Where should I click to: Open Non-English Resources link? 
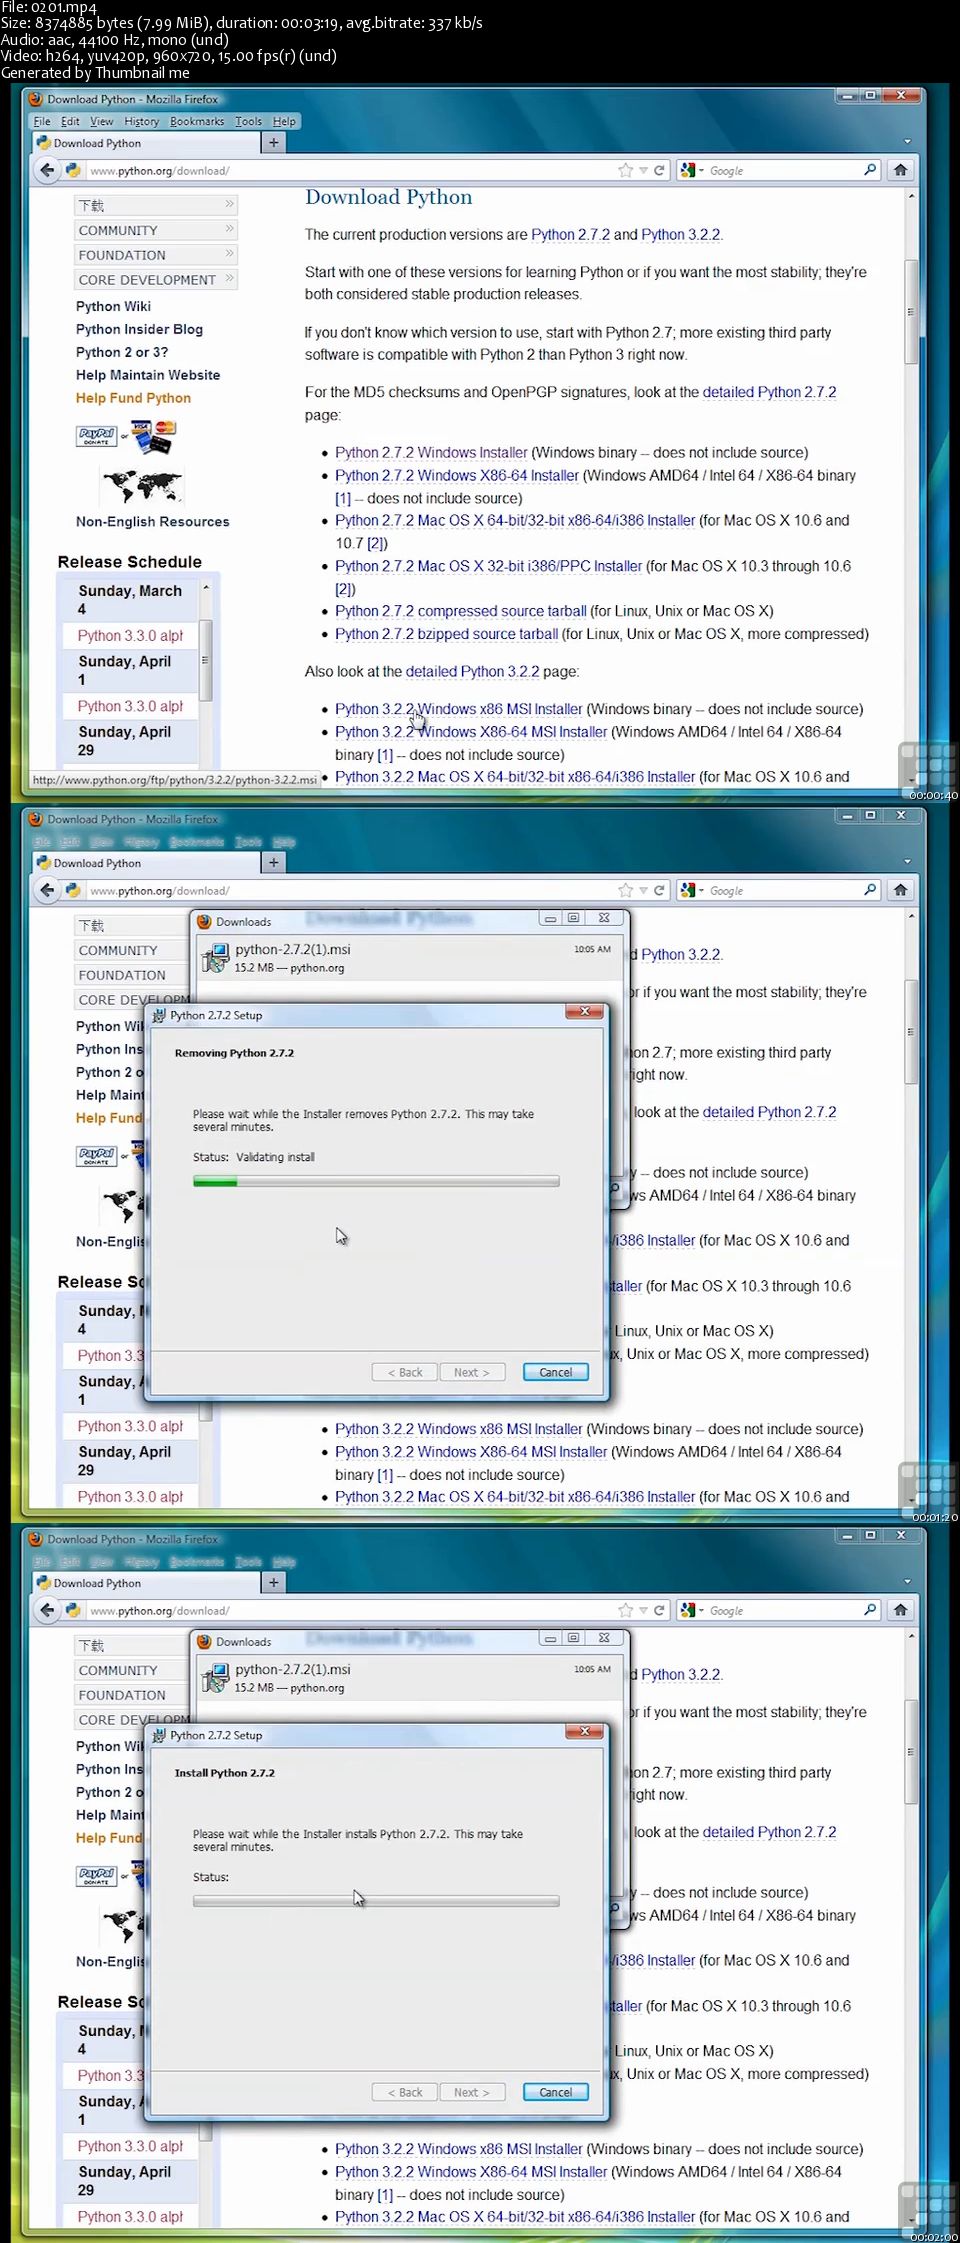pos(152,522)
